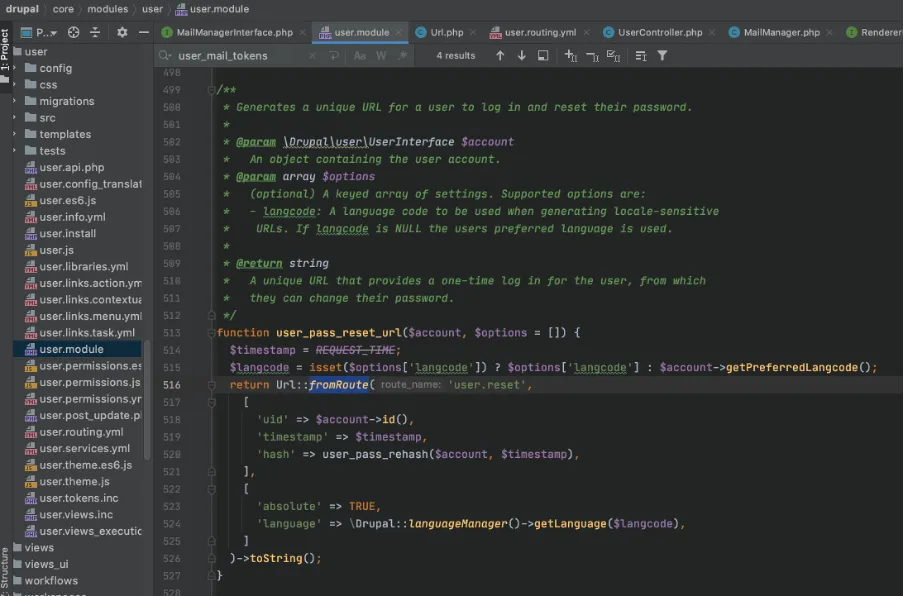Expand the templates folder
The height and width of the screenshot is (596, 904).
tap(14, 134)
